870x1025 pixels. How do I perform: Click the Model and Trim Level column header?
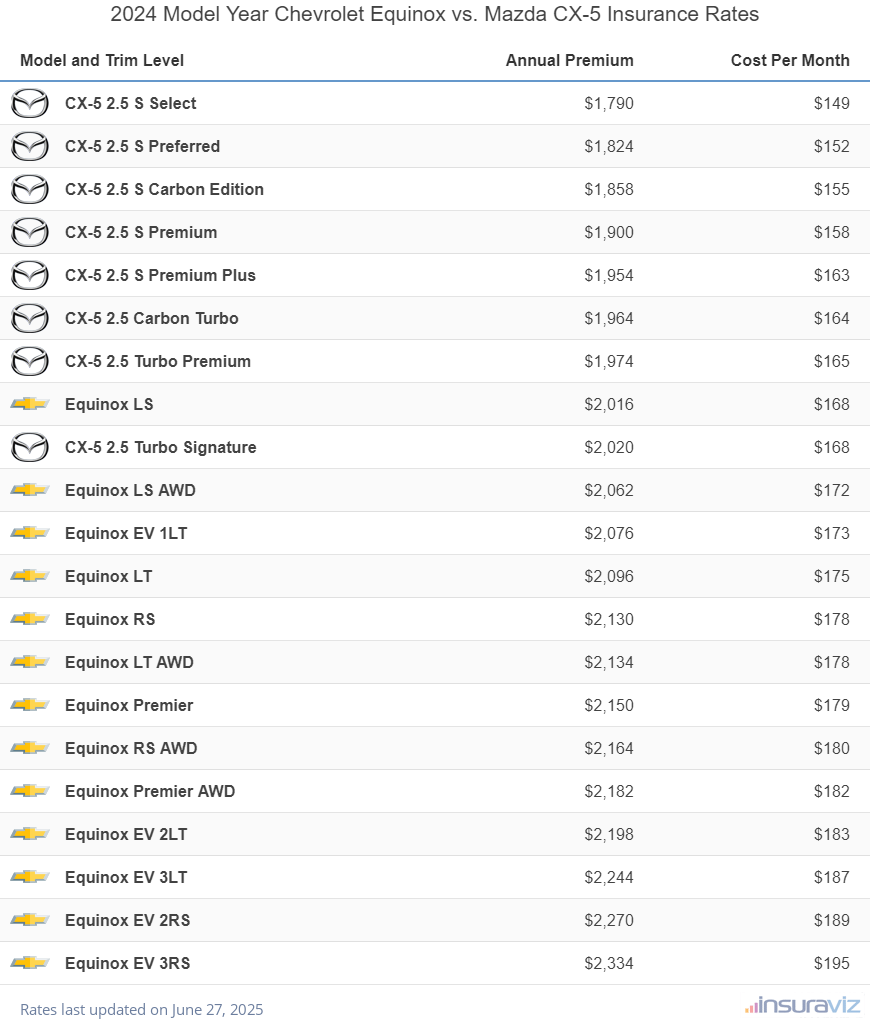(102, 60)
